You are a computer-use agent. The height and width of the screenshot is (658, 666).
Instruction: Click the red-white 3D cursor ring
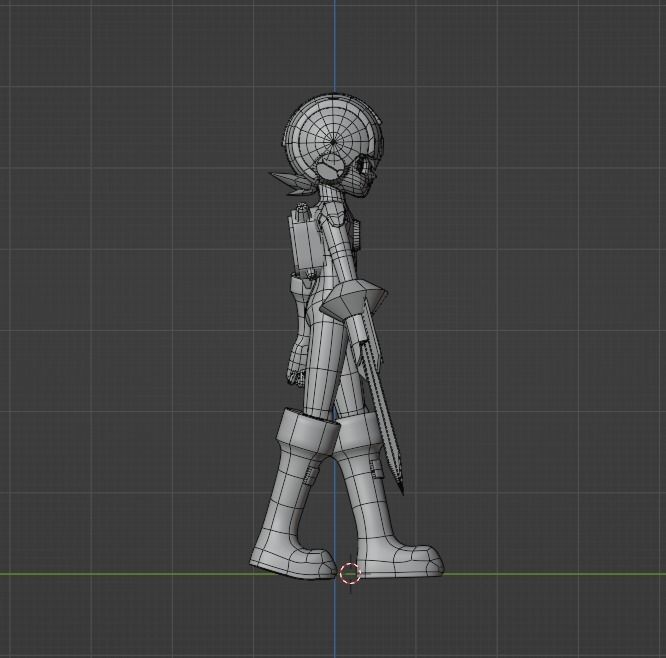coord(350,573)
